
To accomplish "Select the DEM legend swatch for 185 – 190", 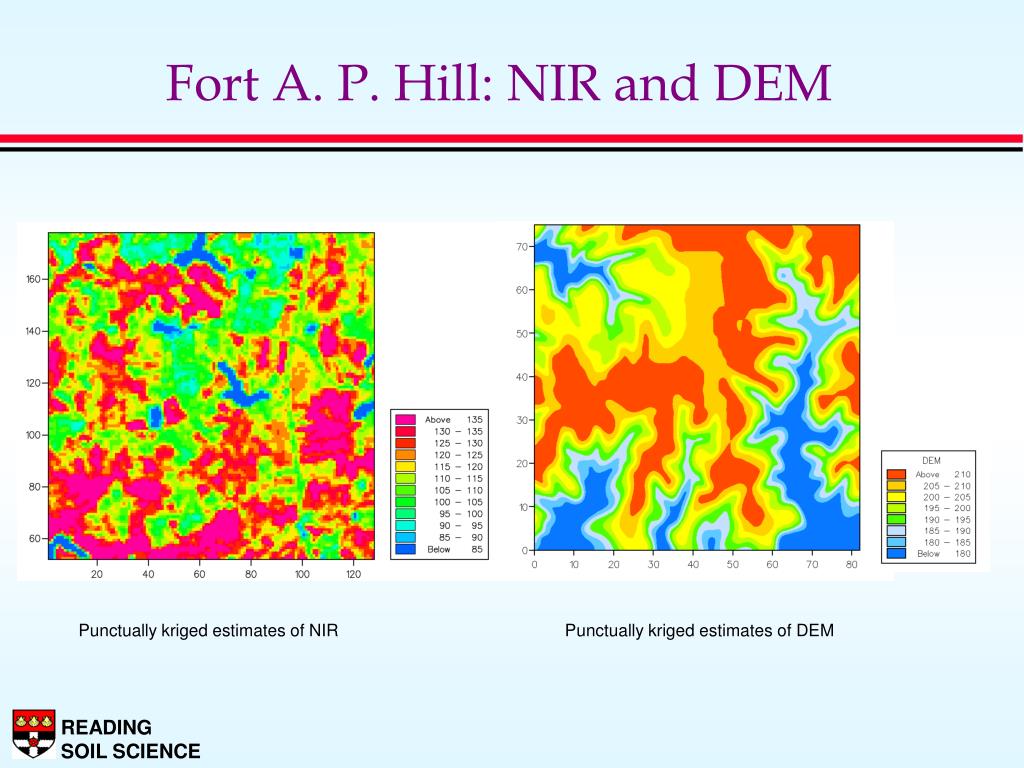I will coord(896,531).
